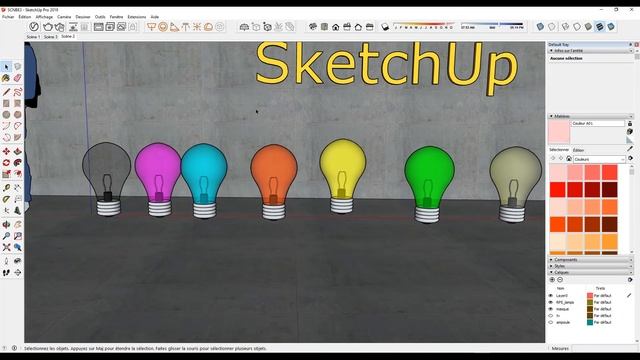Select the arrow Select tool
Viewport: 640px width, 360px height.
pos(6,67)
